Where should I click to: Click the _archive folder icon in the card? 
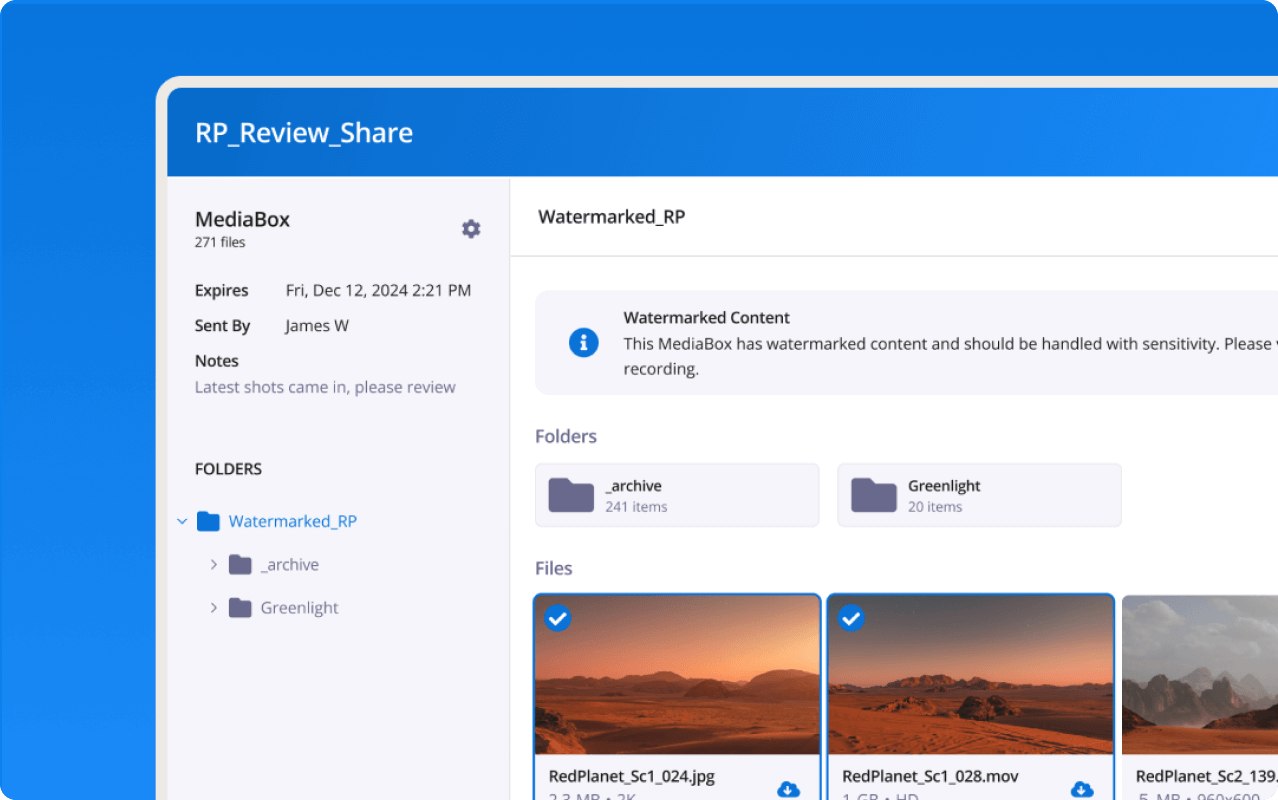[x=571, y=495]
